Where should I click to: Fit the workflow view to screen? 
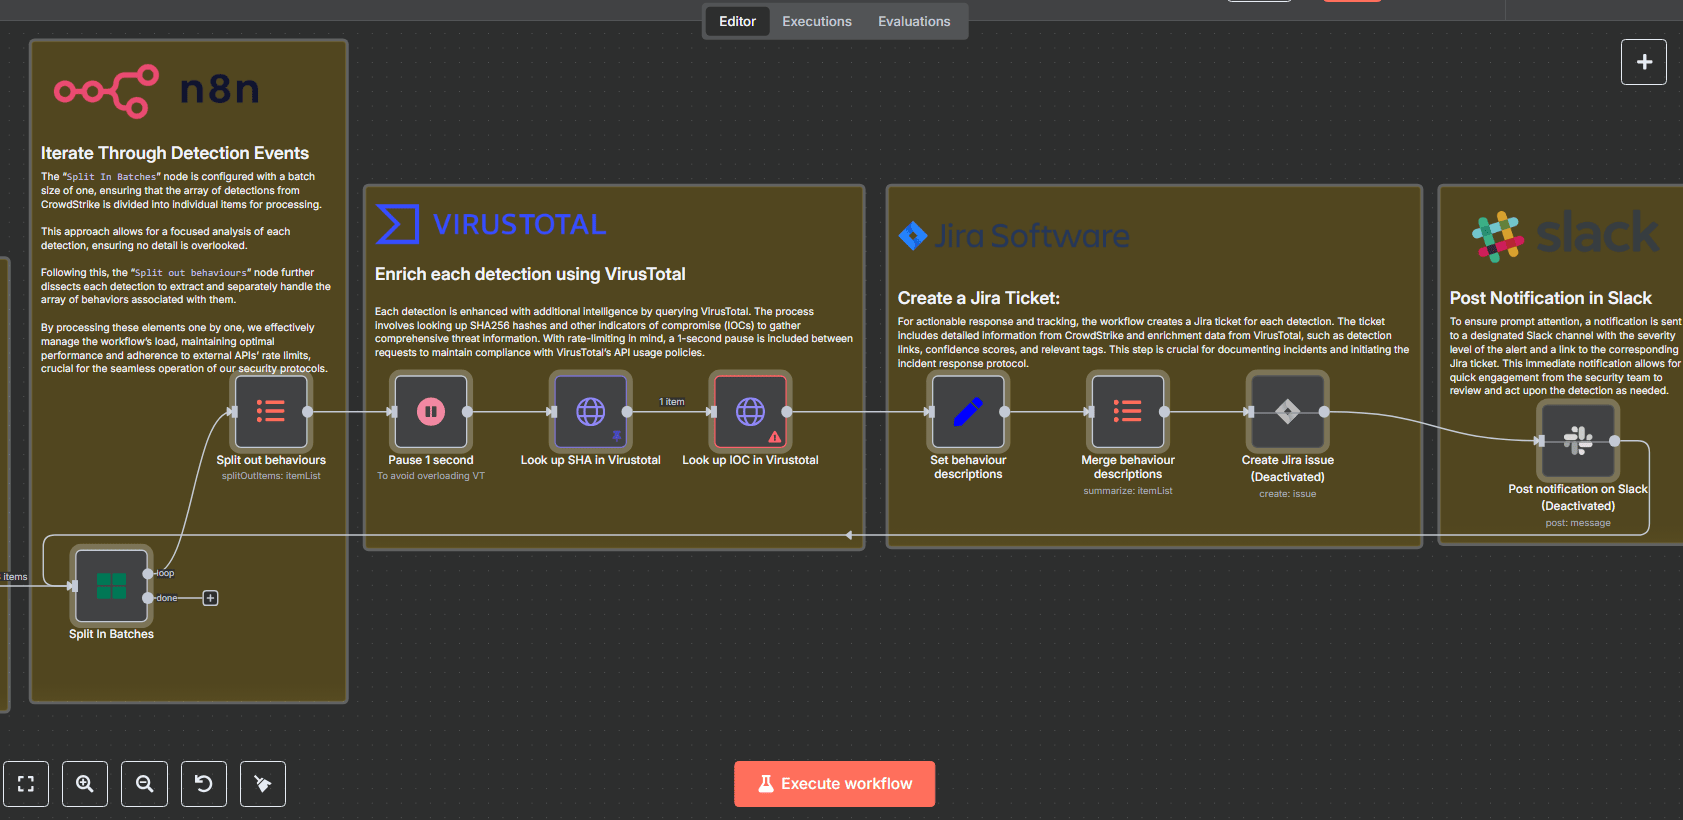pos(26,784)
